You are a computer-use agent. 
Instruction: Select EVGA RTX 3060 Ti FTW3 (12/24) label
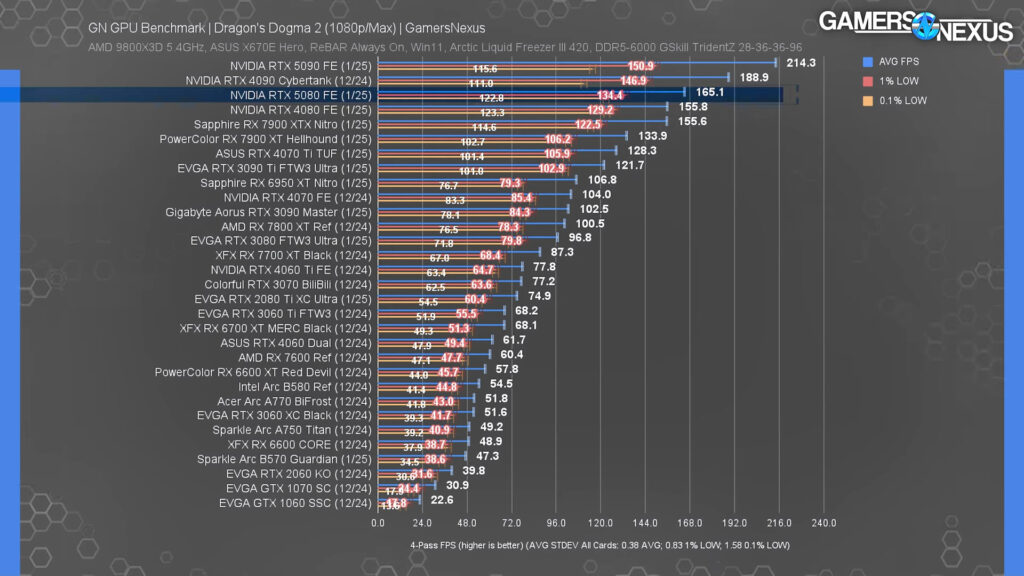tap(284, 314)
